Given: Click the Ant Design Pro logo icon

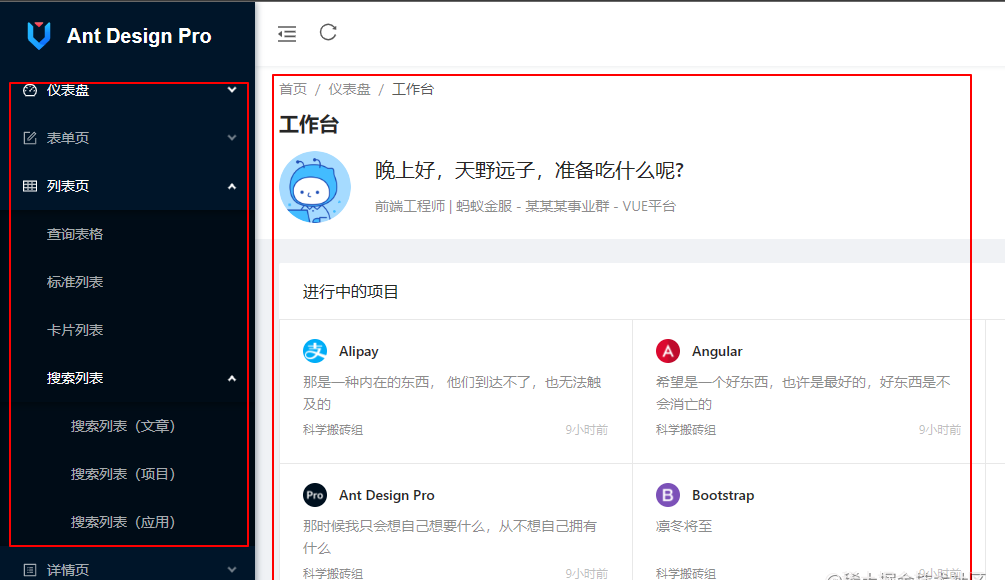Looking at the screenshot, I should pos(39,35).
